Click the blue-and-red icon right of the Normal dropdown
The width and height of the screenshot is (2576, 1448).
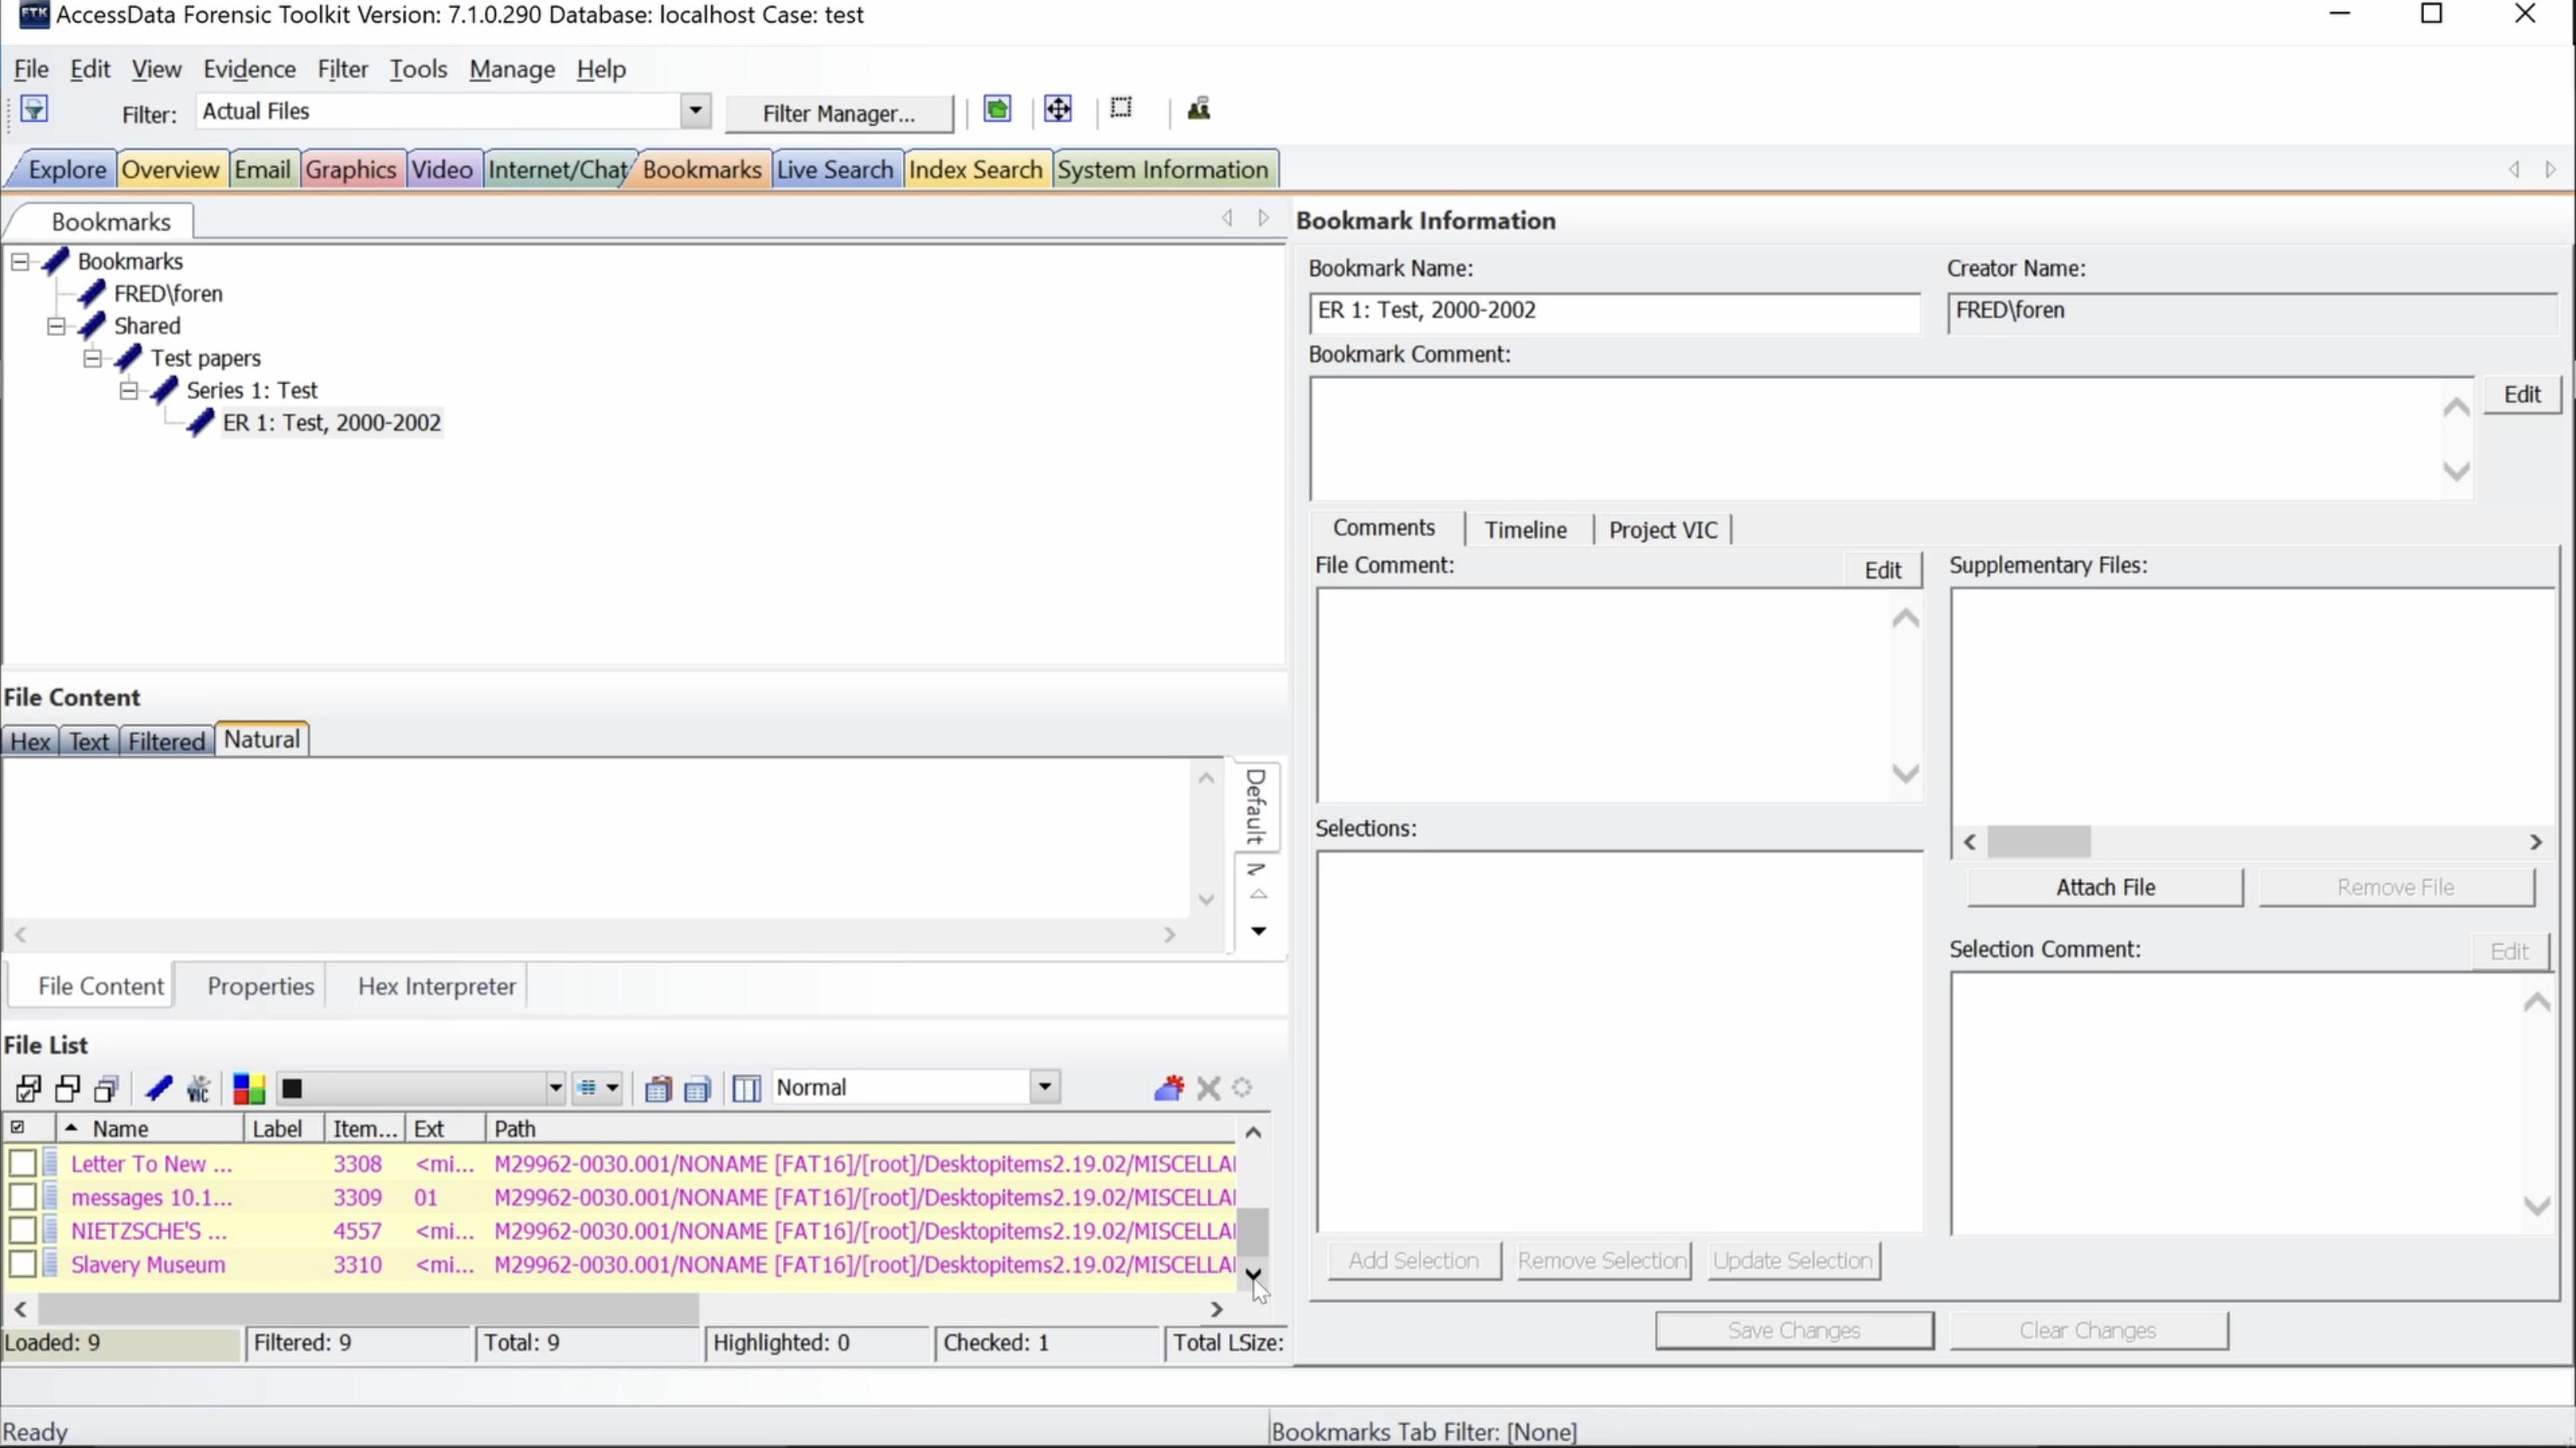1169,1088
